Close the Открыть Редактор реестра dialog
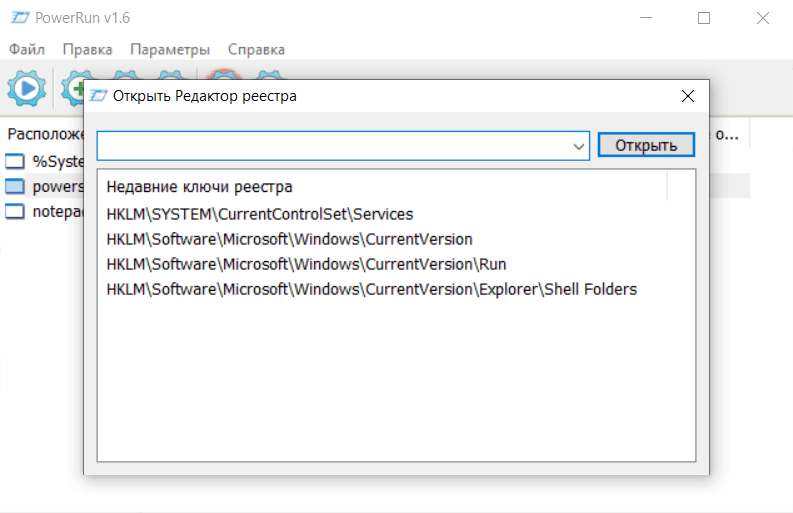 click(687, 96)
